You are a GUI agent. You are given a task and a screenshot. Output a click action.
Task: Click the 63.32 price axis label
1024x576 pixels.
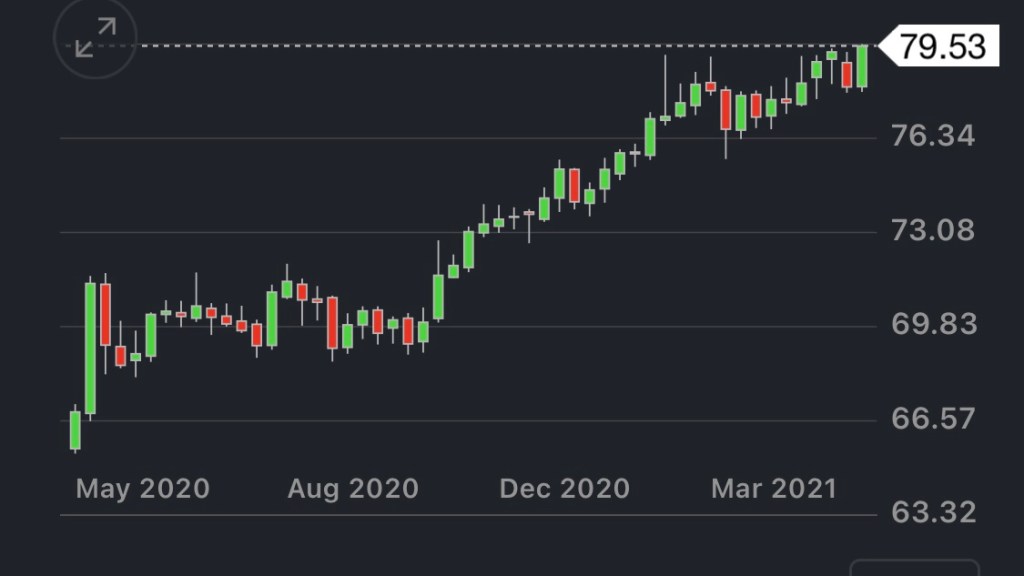tap(933, 513)
